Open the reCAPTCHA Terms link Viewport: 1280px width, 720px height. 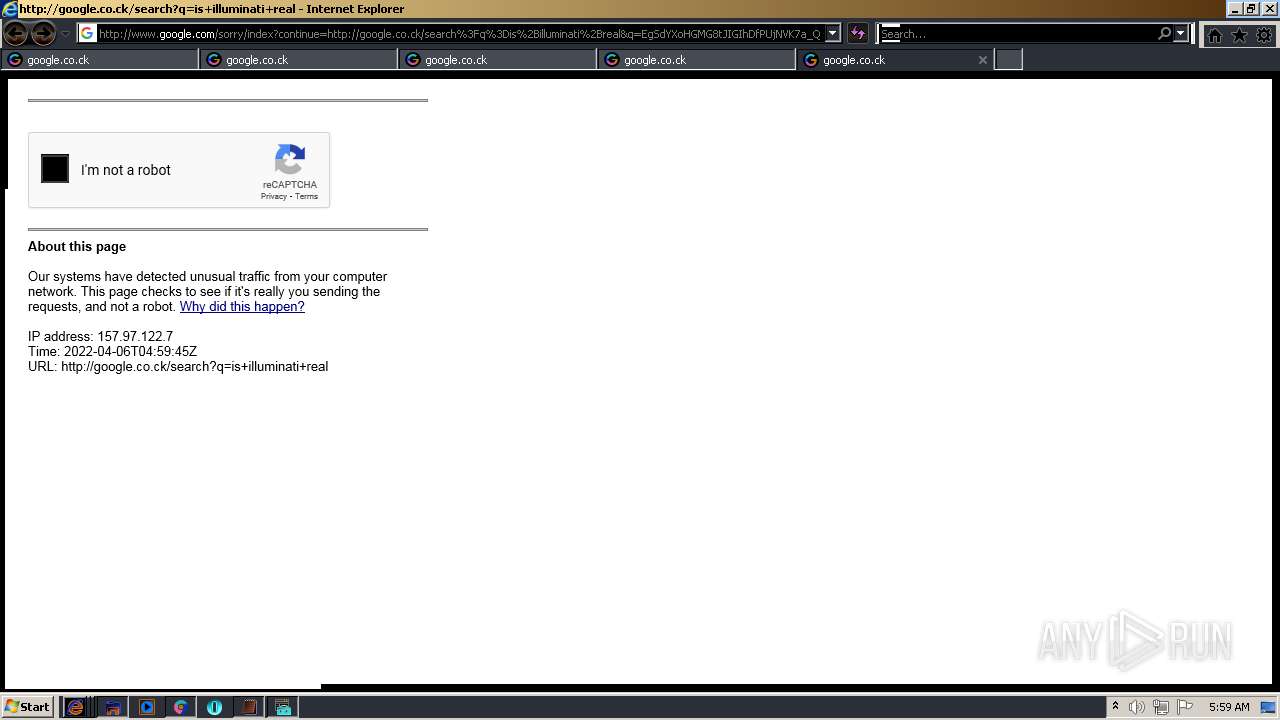point(306,196)
